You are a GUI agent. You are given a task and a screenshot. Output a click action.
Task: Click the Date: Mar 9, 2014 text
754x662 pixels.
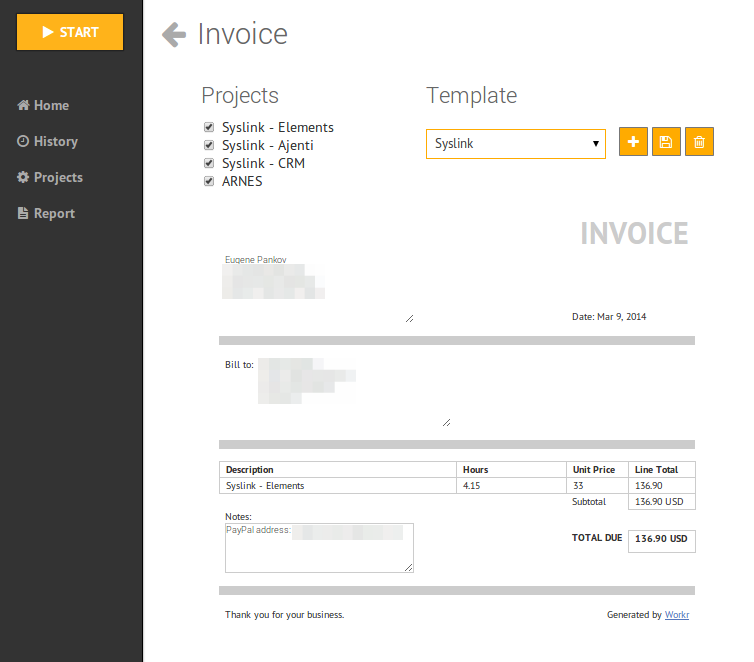[609, 317]
